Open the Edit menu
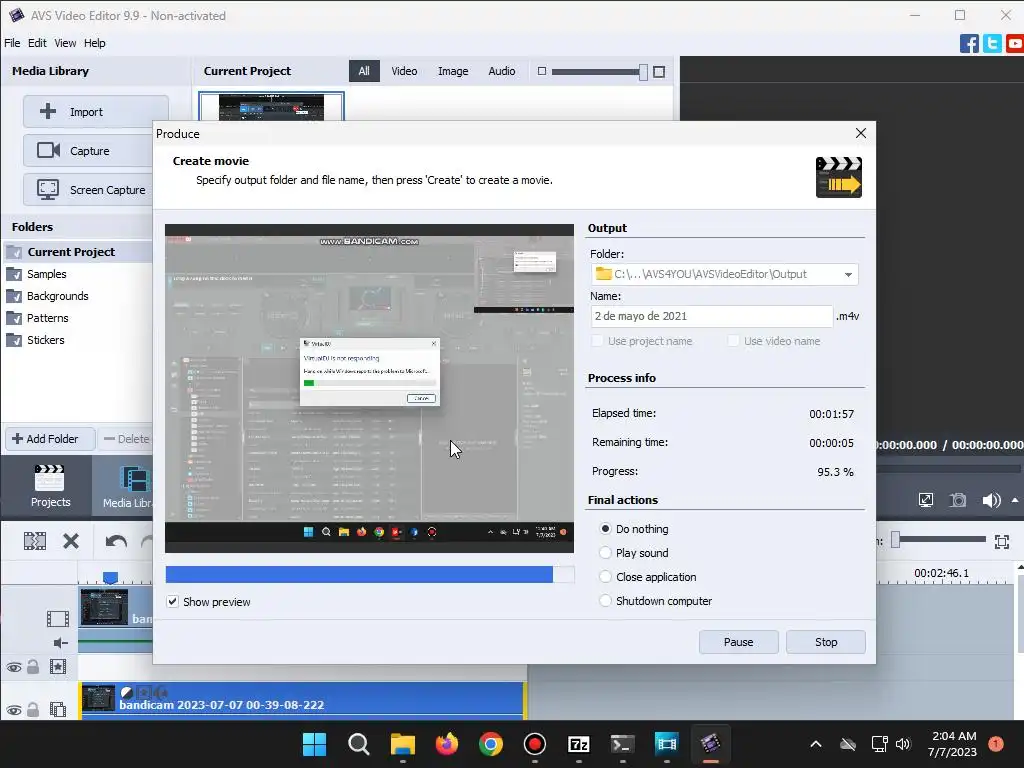 point(37,43)
